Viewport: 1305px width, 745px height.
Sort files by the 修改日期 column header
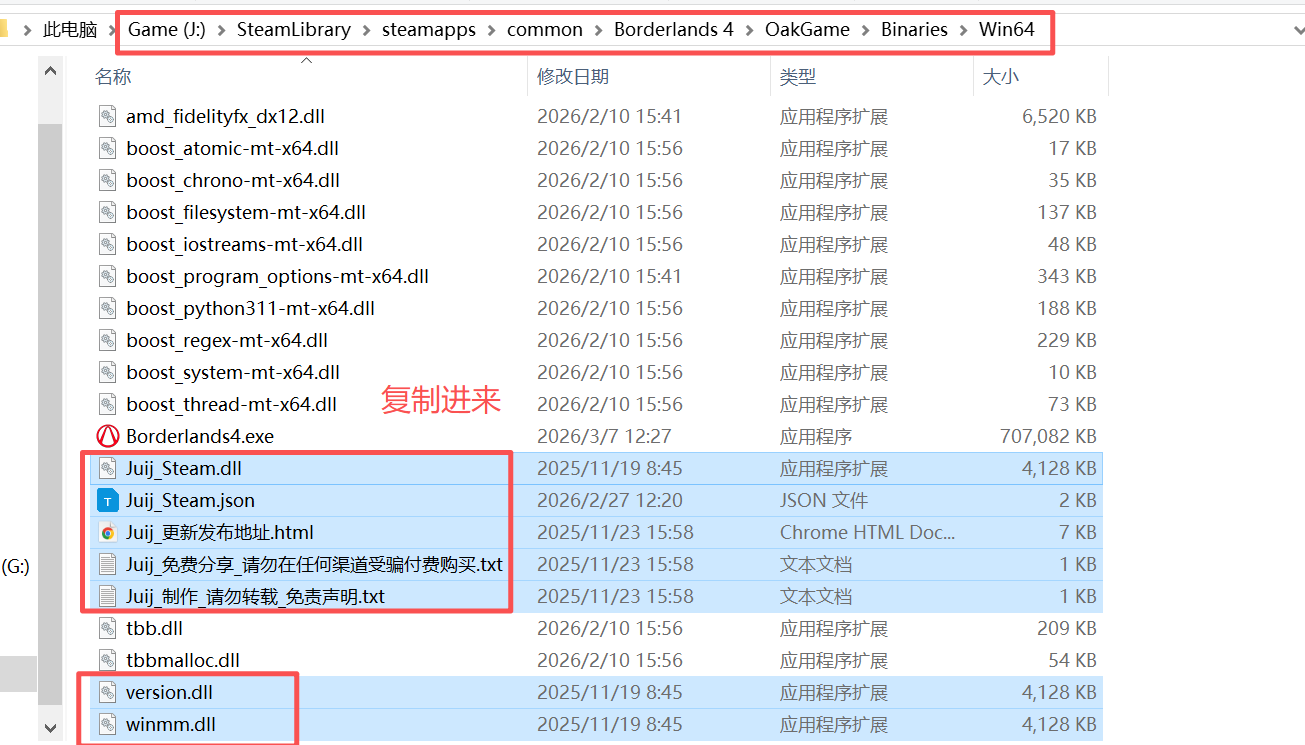(572, 77)
